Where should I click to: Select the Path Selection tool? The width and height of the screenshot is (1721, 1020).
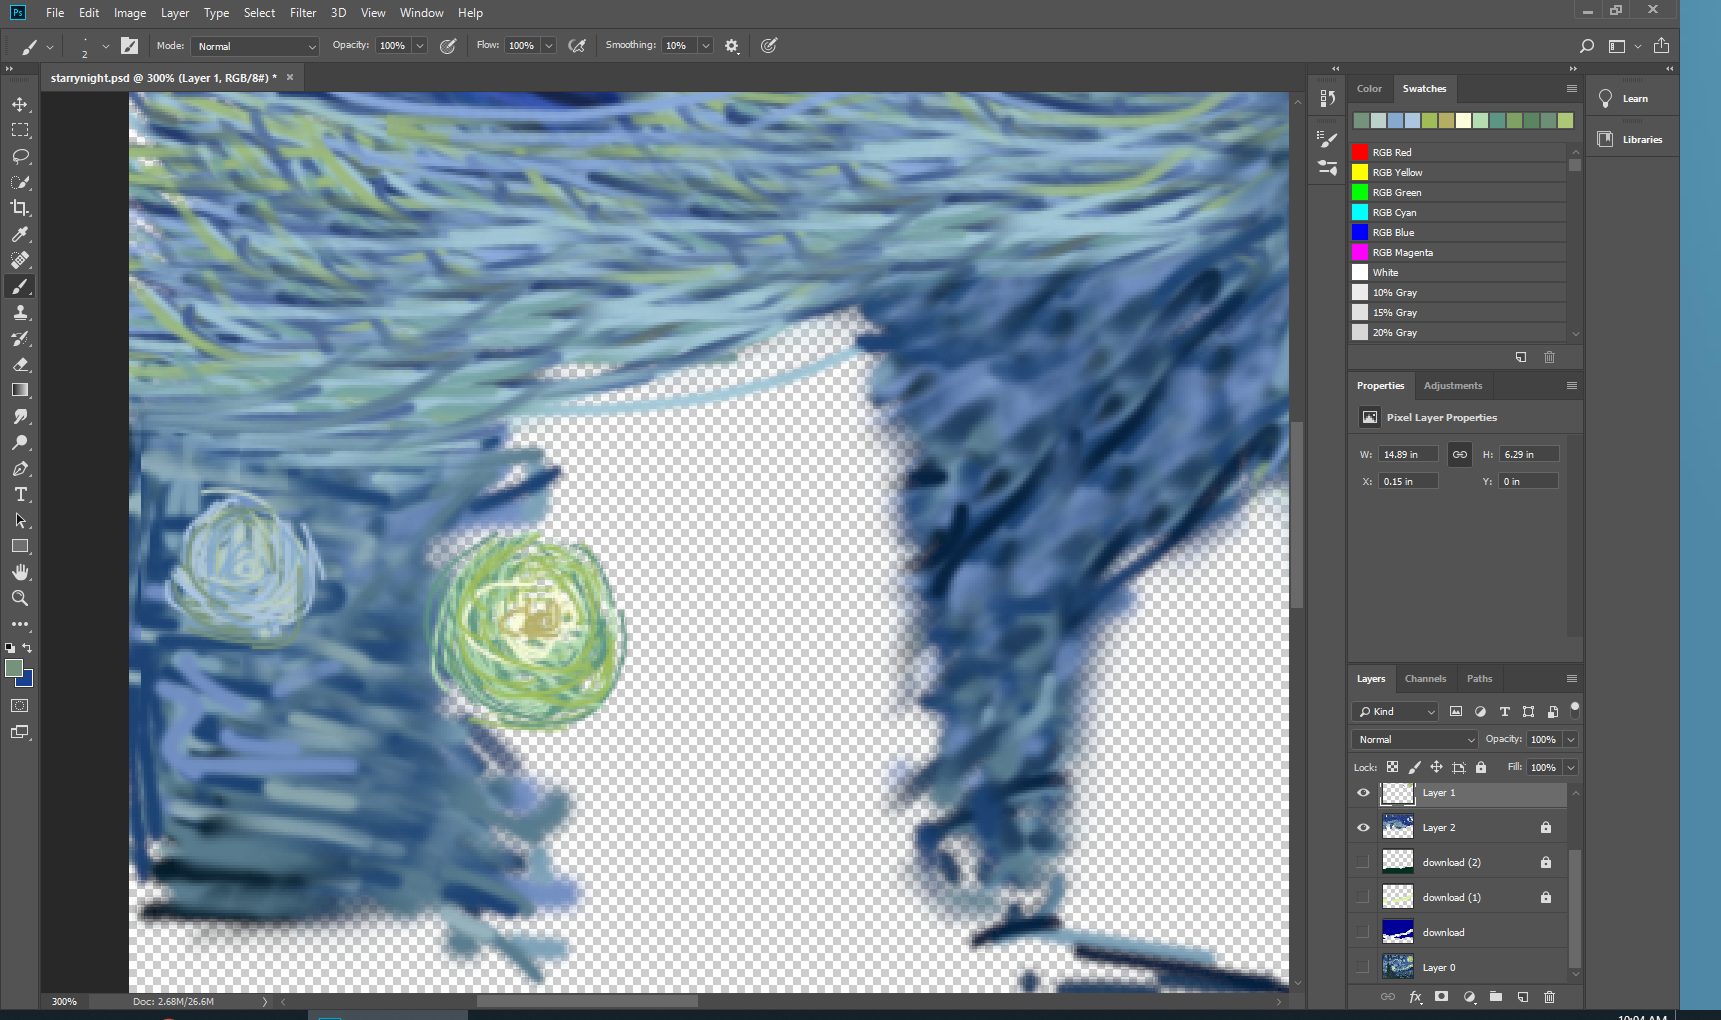(x=20, y=520)
